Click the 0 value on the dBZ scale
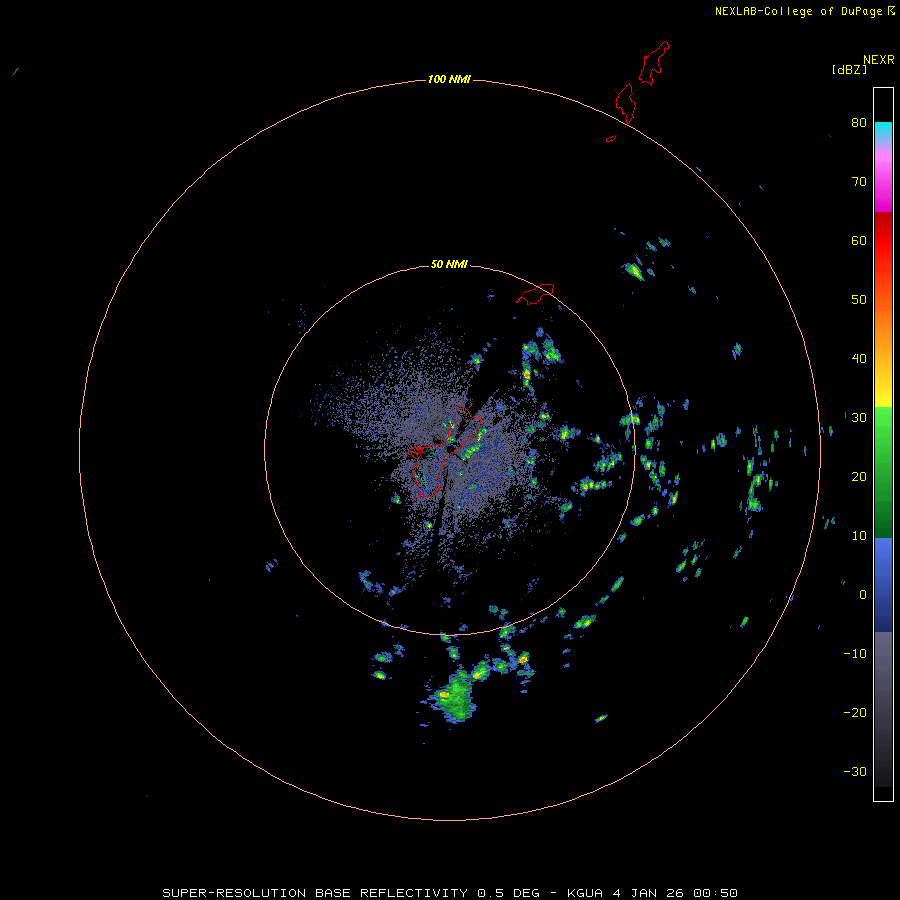 point(863,595)
